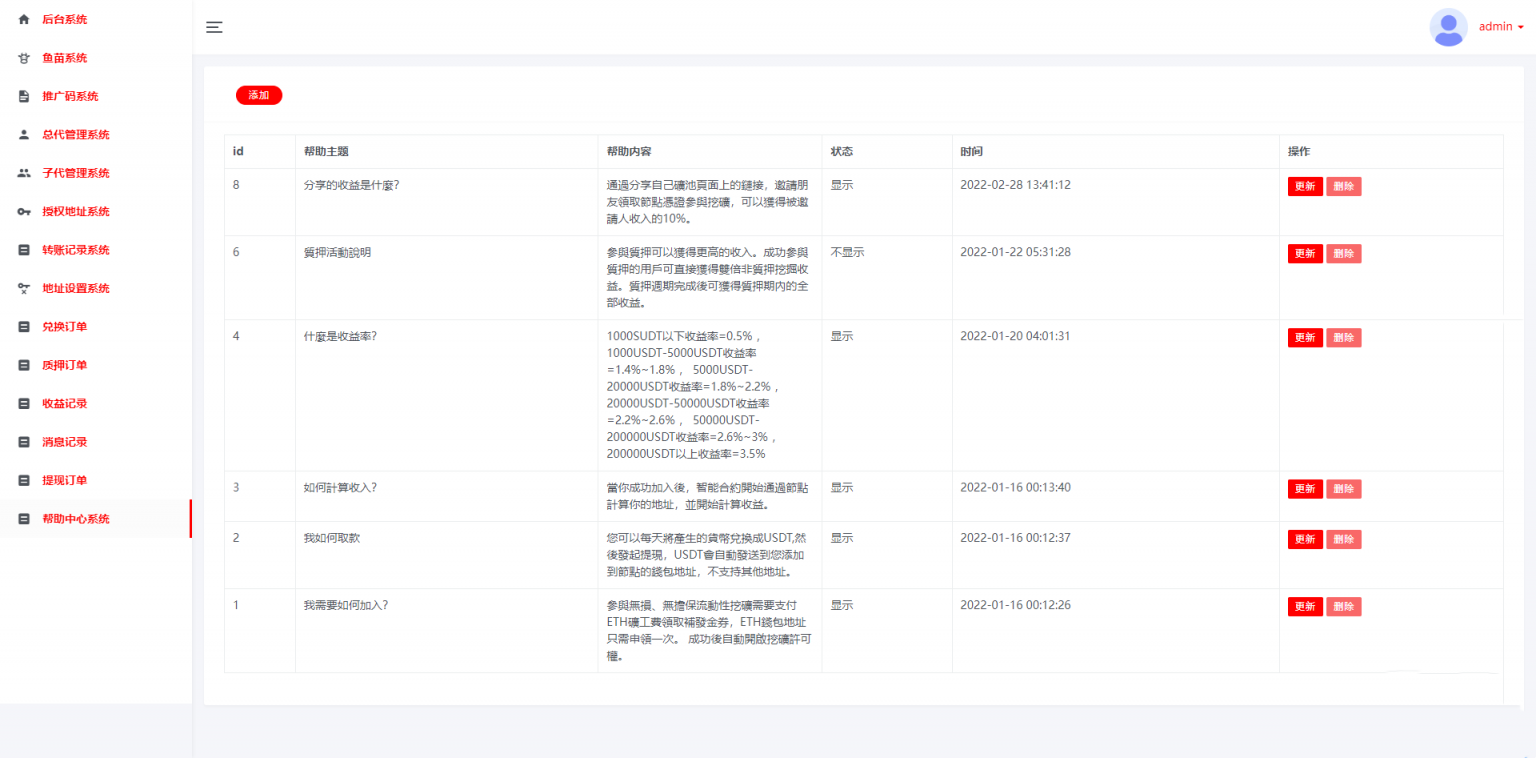
Task: Click the icon beside 地址设置系统
Action: [x=24, y=289]
